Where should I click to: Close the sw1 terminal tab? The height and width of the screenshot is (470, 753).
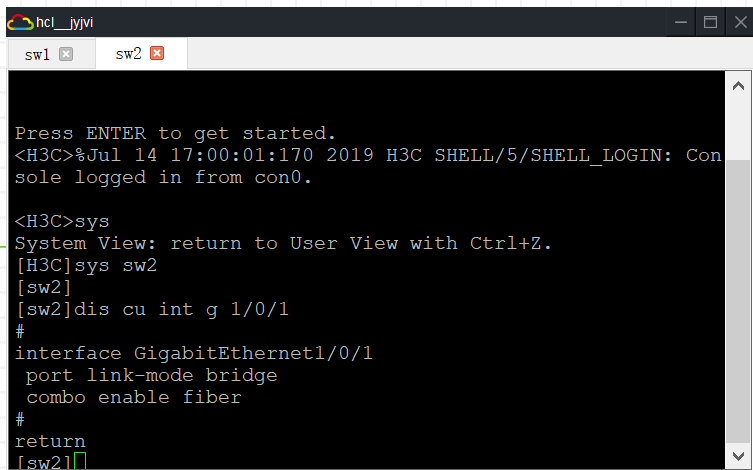pyautogui.click(x=67, y=54)
